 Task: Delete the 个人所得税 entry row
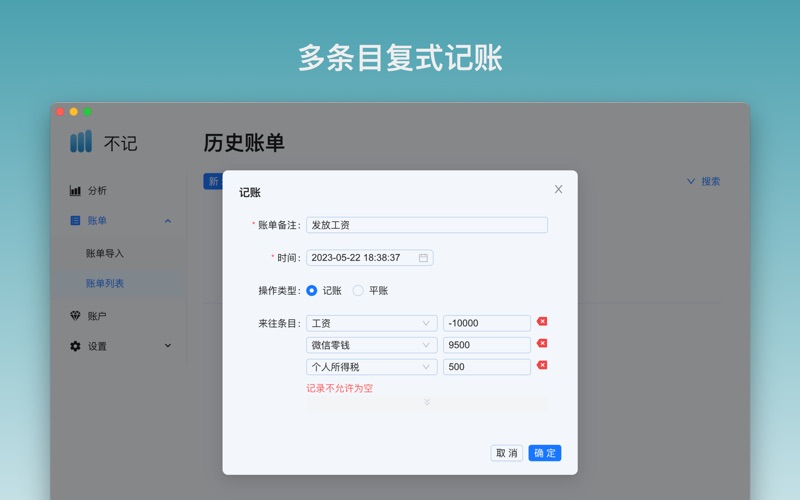[542, 365]
